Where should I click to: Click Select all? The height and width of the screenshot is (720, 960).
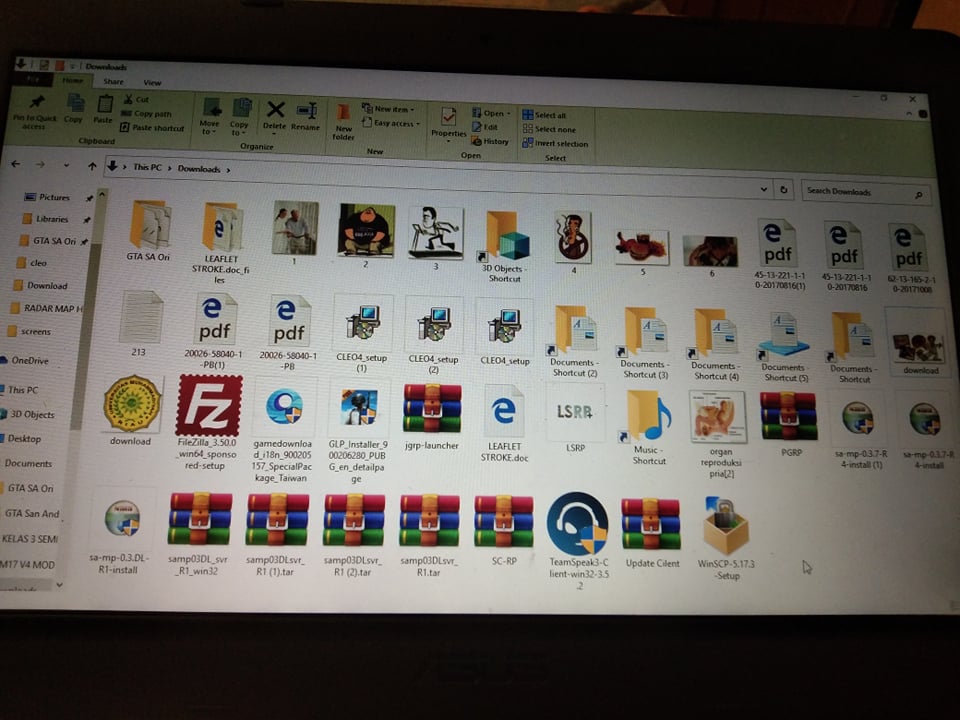pos(544,114)
